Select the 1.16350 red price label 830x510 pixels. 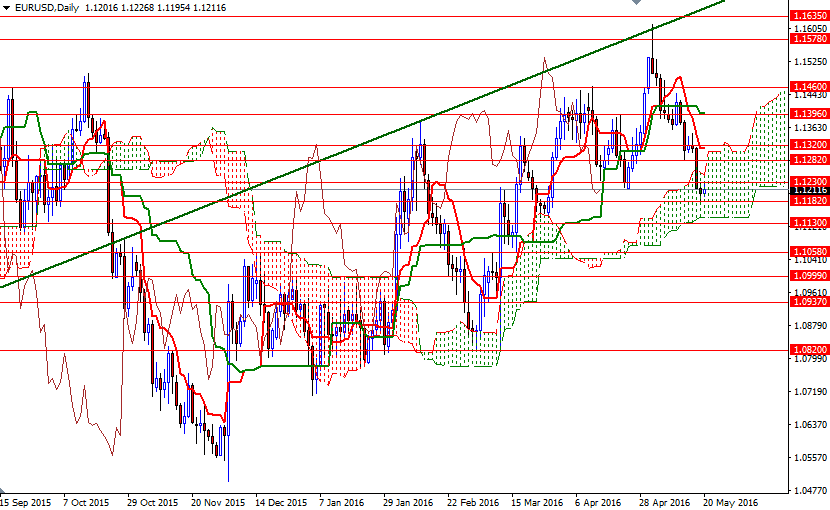(808, 17)
